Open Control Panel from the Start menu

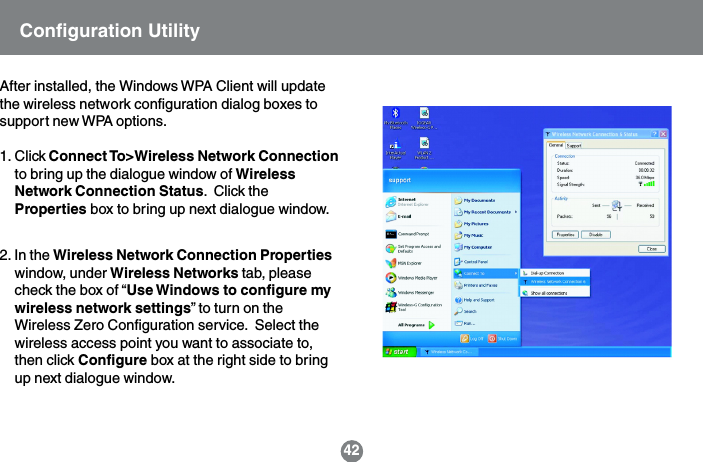point(471,262)
